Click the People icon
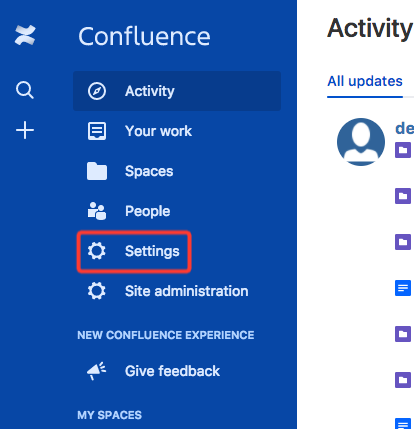The height and width of the screenshot is (429, 414). tap(97, 211)
